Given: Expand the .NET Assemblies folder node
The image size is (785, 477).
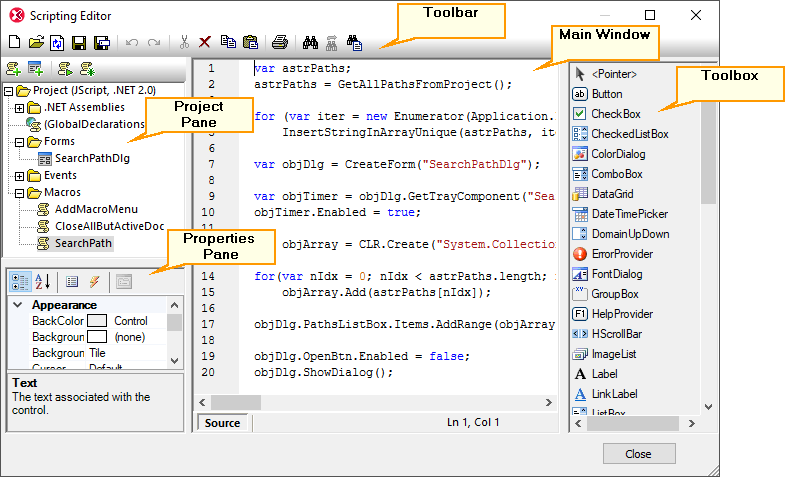Looking at the screenshot, I should pyautogui.click(x=20, y=107).
